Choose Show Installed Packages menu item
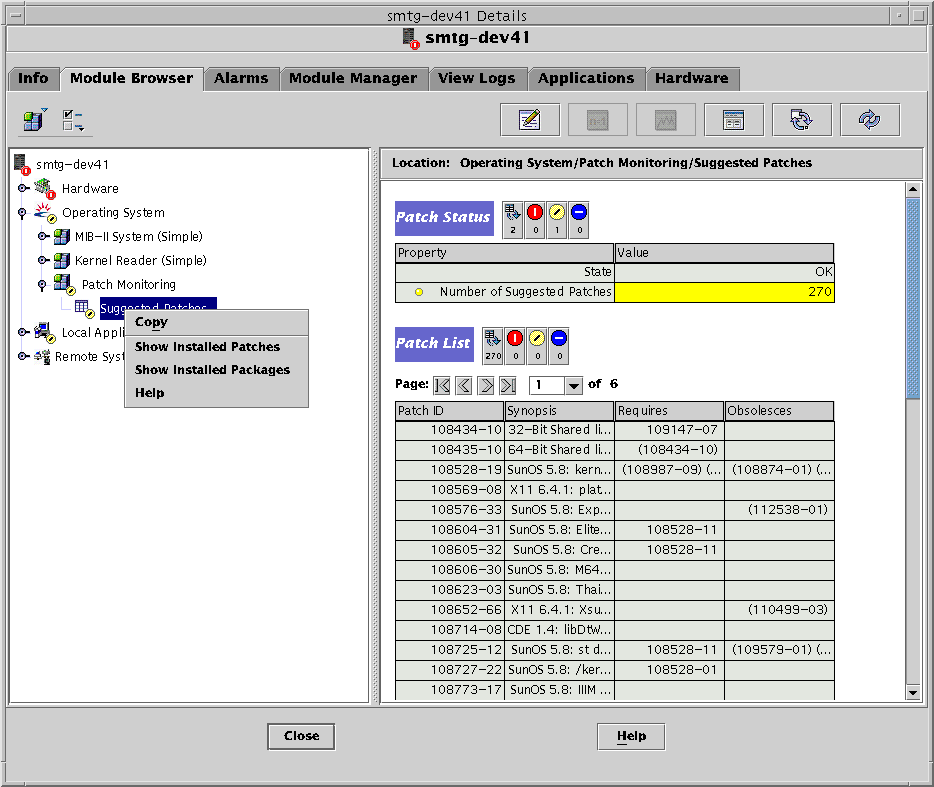This screenshot has width=934, height=787. tap(216, 370)
